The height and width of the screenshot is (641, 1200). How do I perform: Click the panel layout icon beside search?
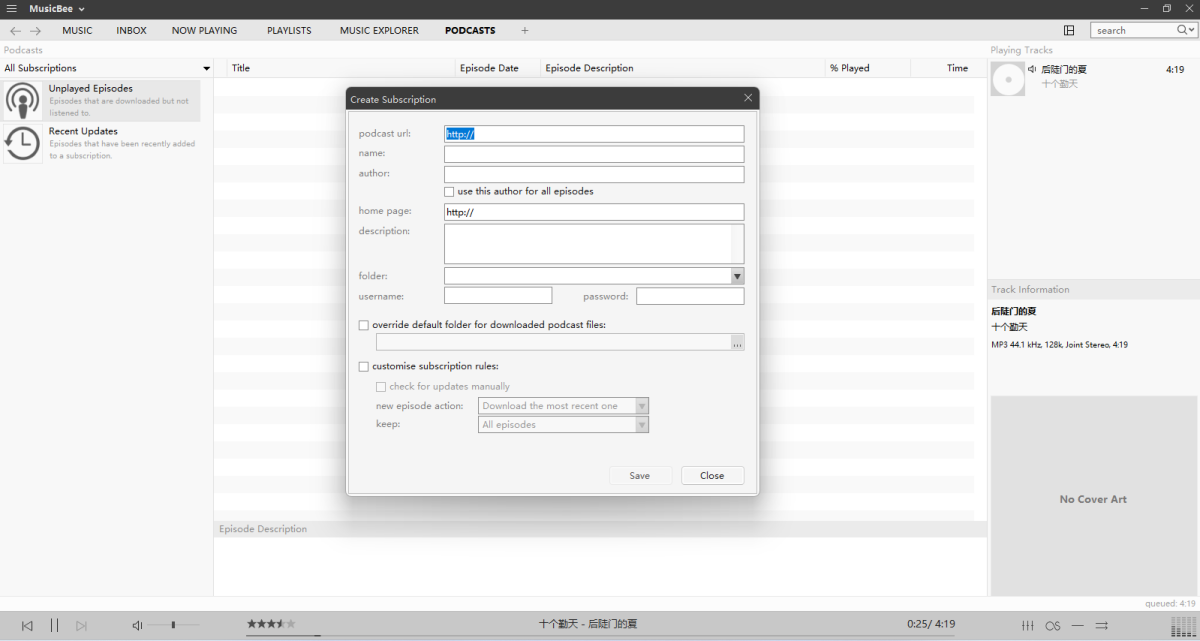point(1069,30)
